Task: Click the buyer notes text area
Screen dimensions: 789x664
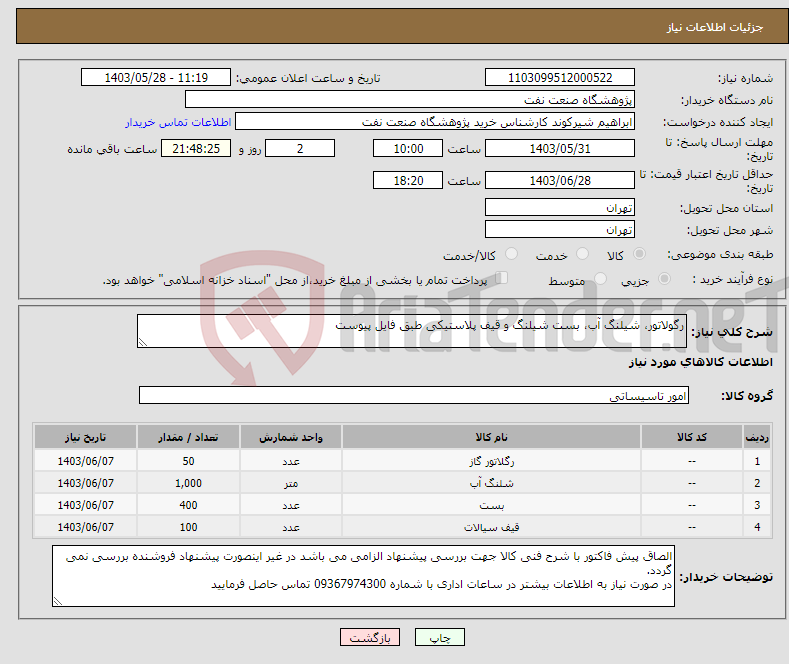Action: coord(363,576)
